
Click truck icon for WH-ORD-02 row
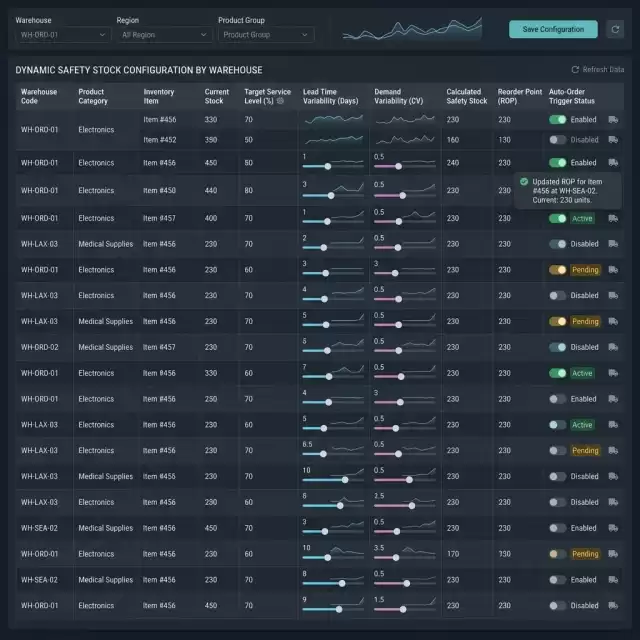[613, 347]
